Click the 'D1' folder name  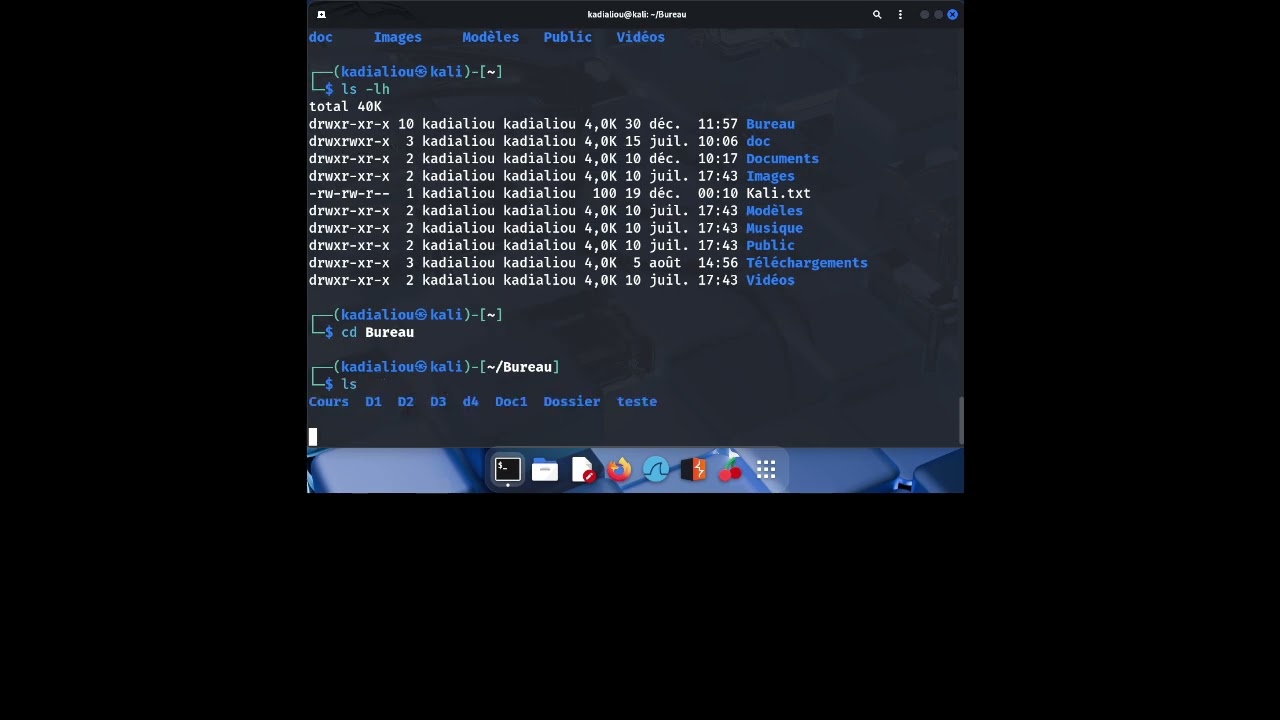click(373, 402)
